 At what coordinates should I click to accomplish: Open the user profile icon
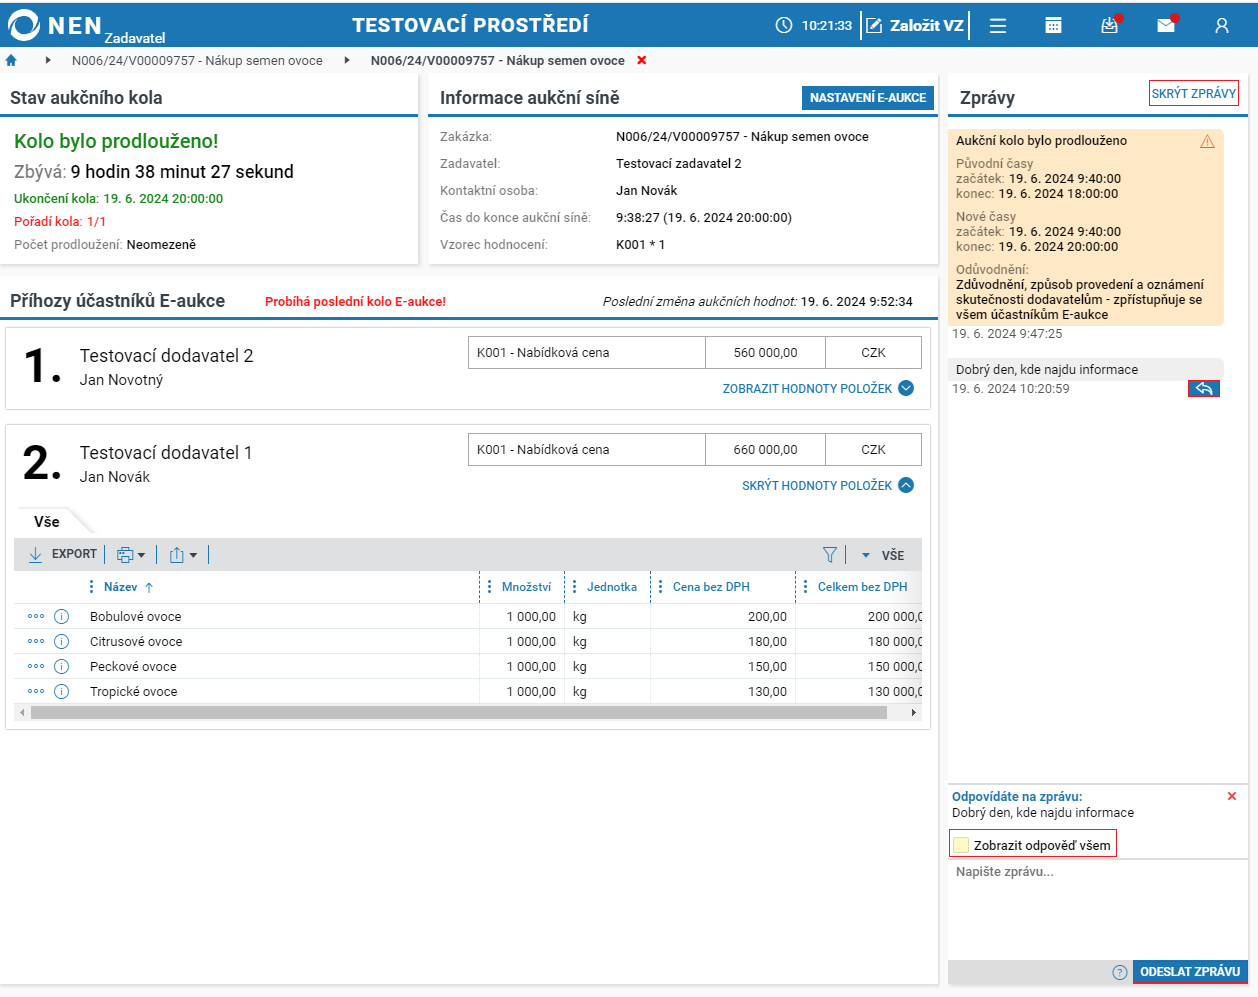[1222, 26]
